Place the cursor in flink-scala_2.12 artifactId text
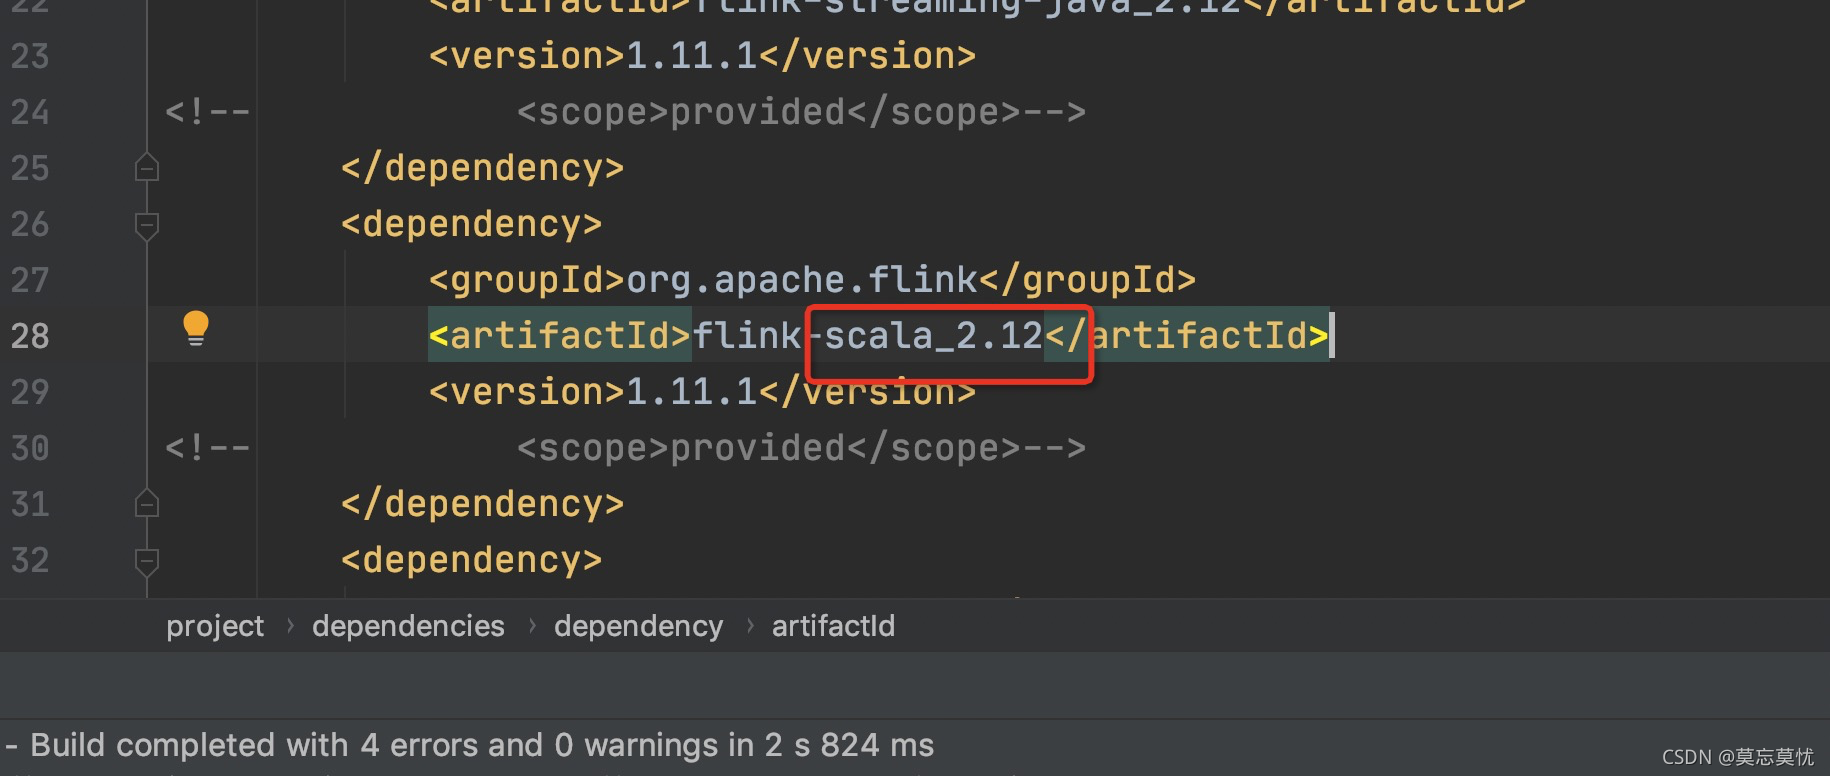1830x776 pixels. (868, 336)
